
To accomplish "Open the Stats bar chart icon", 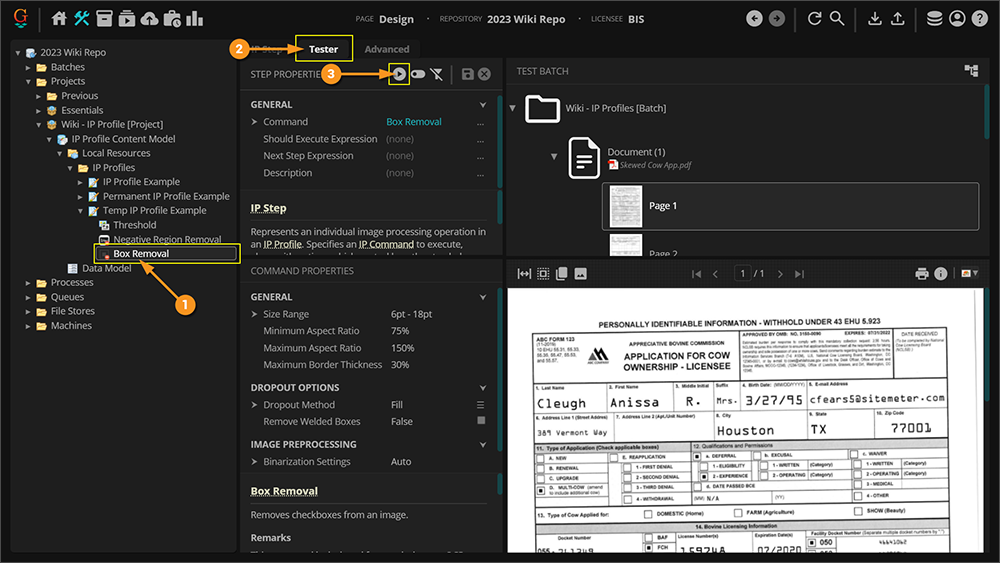I will pyautogui.click(x=195, y=18).
